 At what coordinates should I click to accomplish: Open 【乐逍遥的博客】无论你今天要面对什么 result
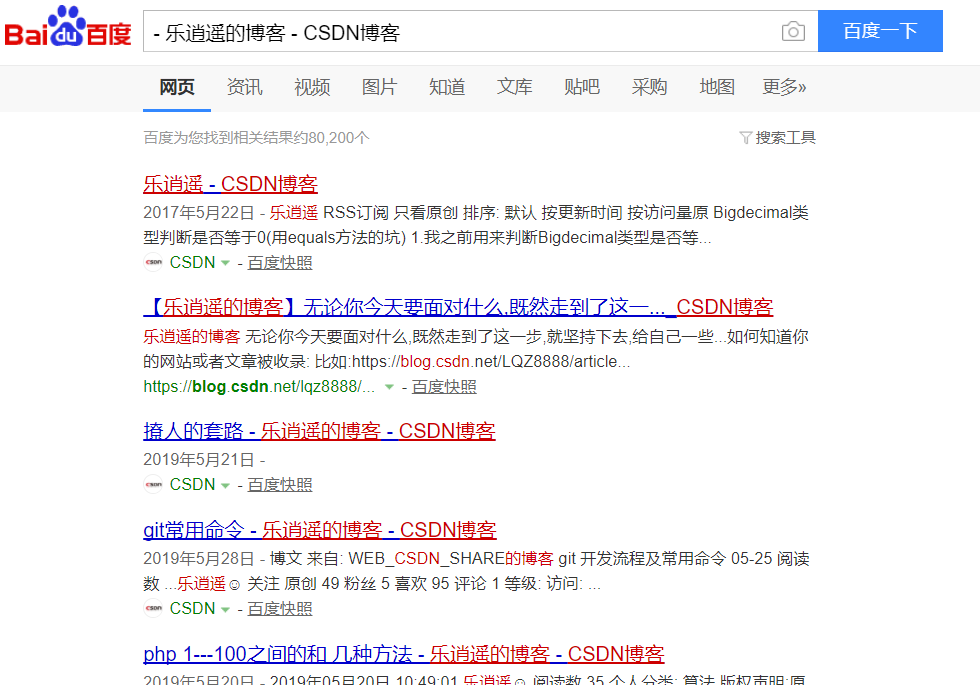[x=458, y=307]
